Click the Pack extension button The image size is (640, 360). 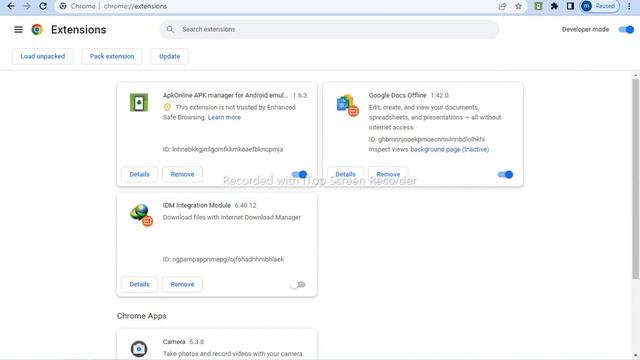click(112, 56)
